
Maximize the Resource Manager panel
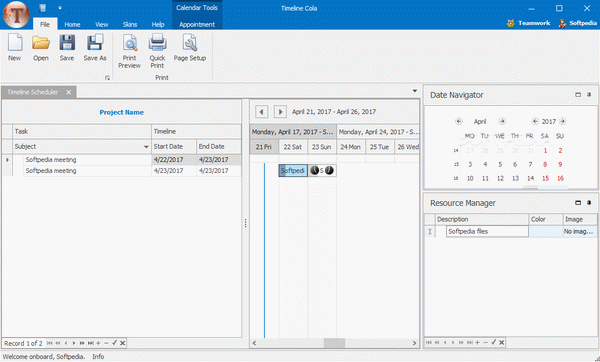click(x=578, y=203)
